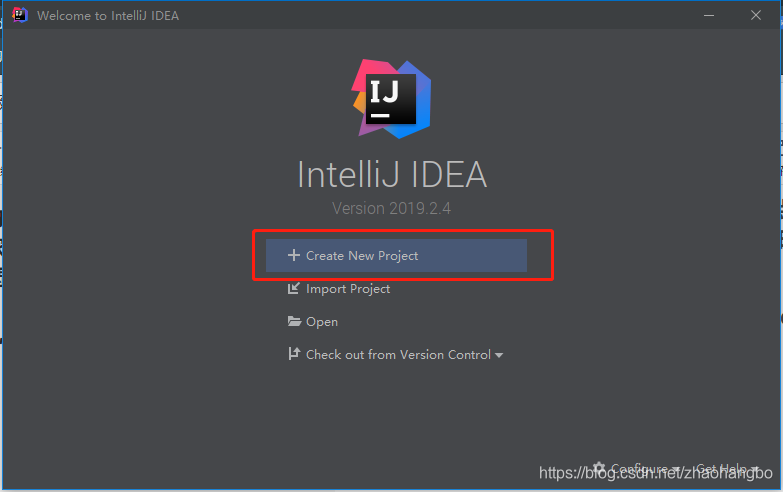This screenshot has width=783, height=492.
Task: Click the Import Project arrow icon
Action: pyautogui.click(x=294, y=288)
